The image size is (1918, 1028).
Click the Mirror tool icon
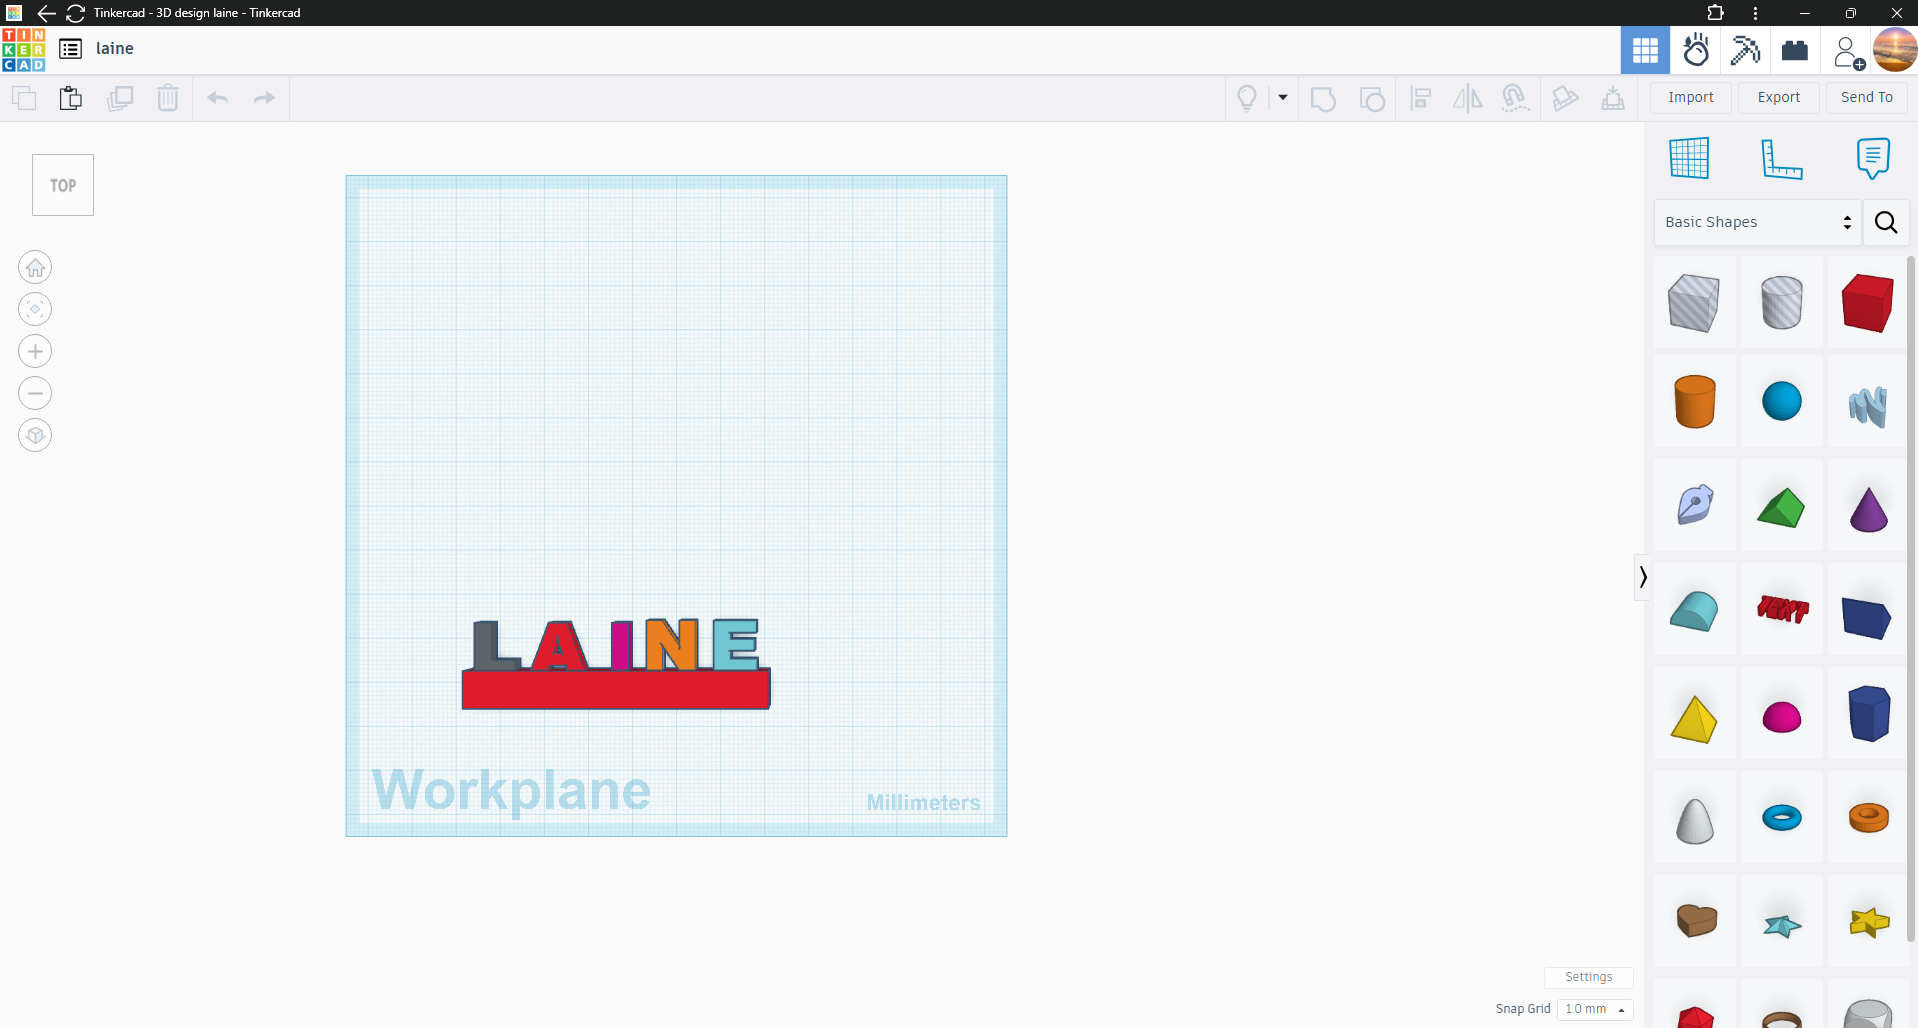point(1467,98)
